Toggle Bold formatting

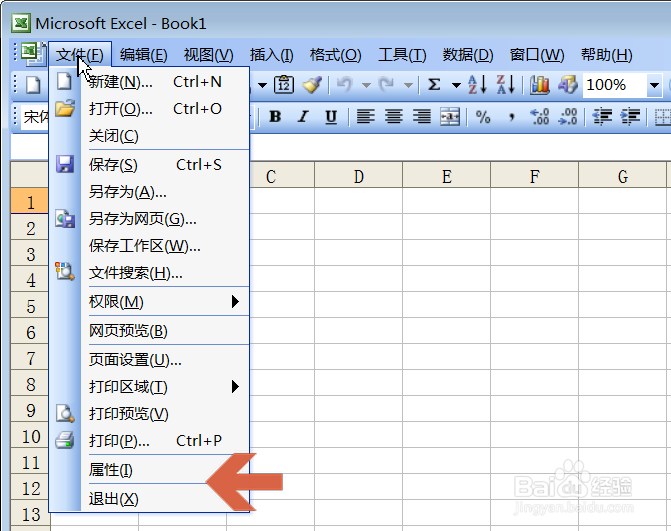pos(275,116)
